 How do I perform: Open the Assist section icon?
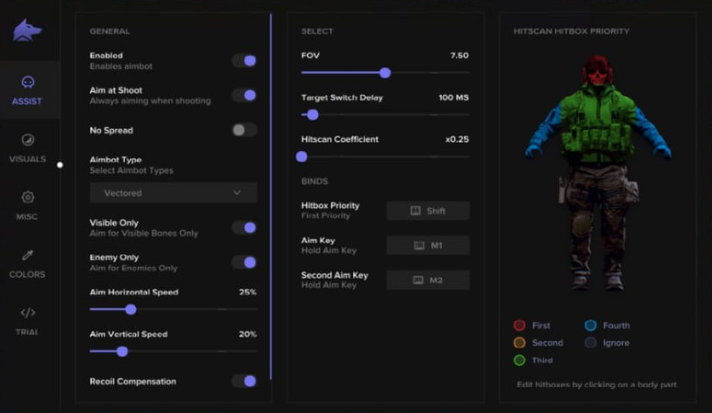(27, 82)
